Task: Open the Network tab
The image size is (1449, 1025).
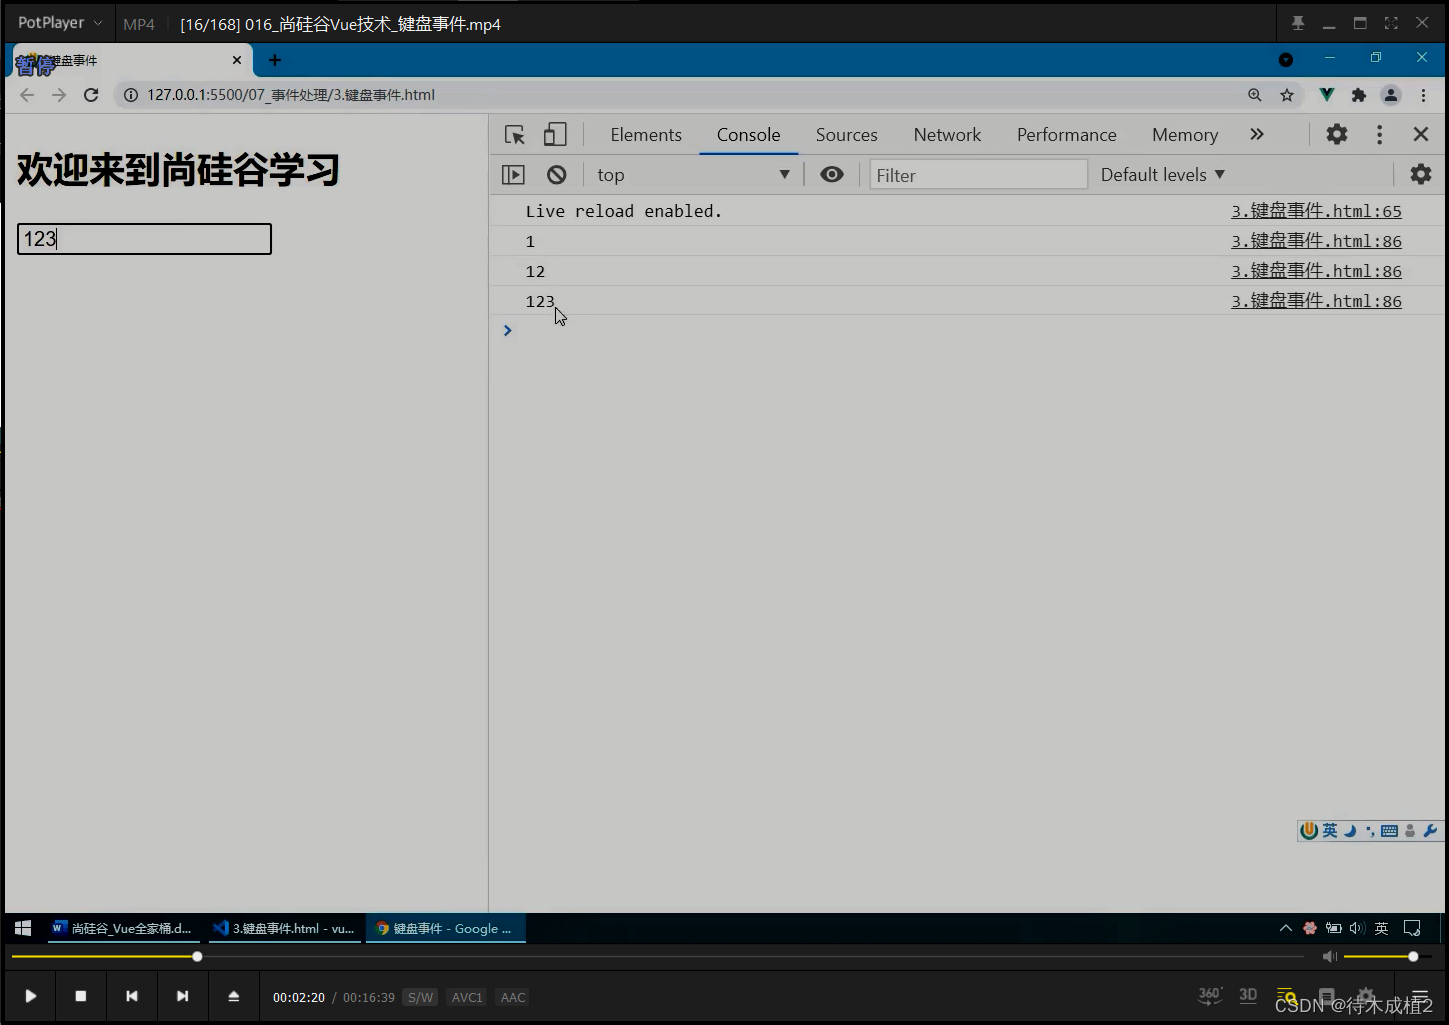Action: 947,135
